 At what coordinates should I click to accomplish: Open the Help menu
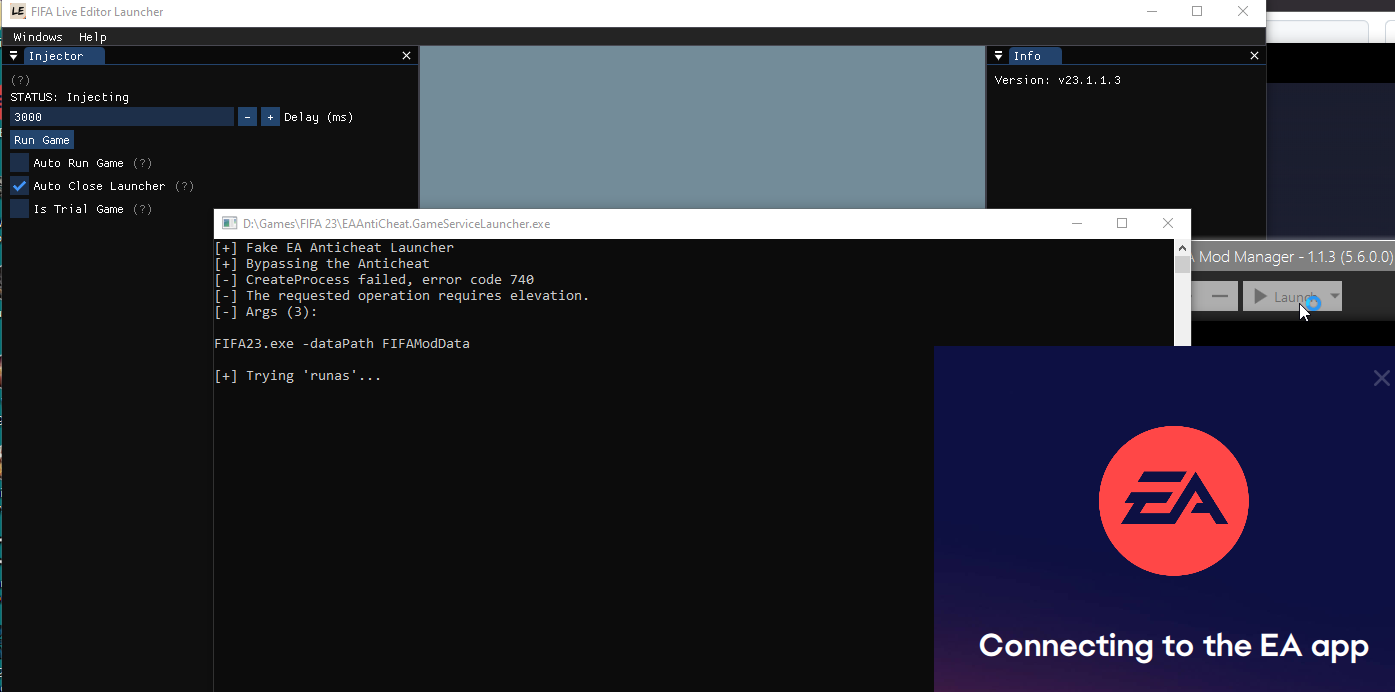(93, 37)
